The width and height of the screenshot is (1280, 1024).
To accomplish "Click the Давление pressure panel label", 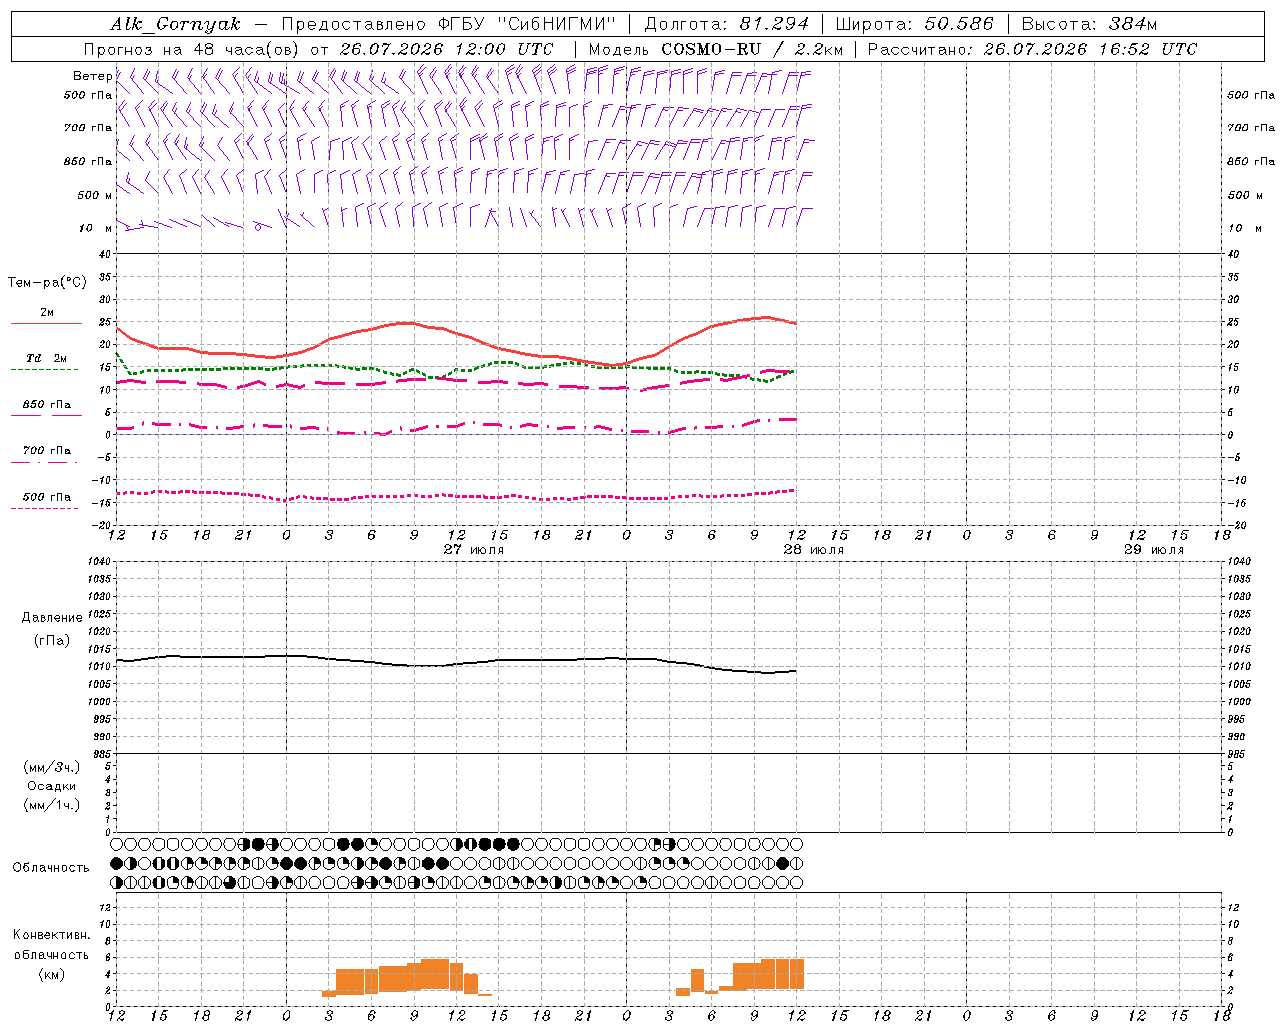I will tap(52, 618).
